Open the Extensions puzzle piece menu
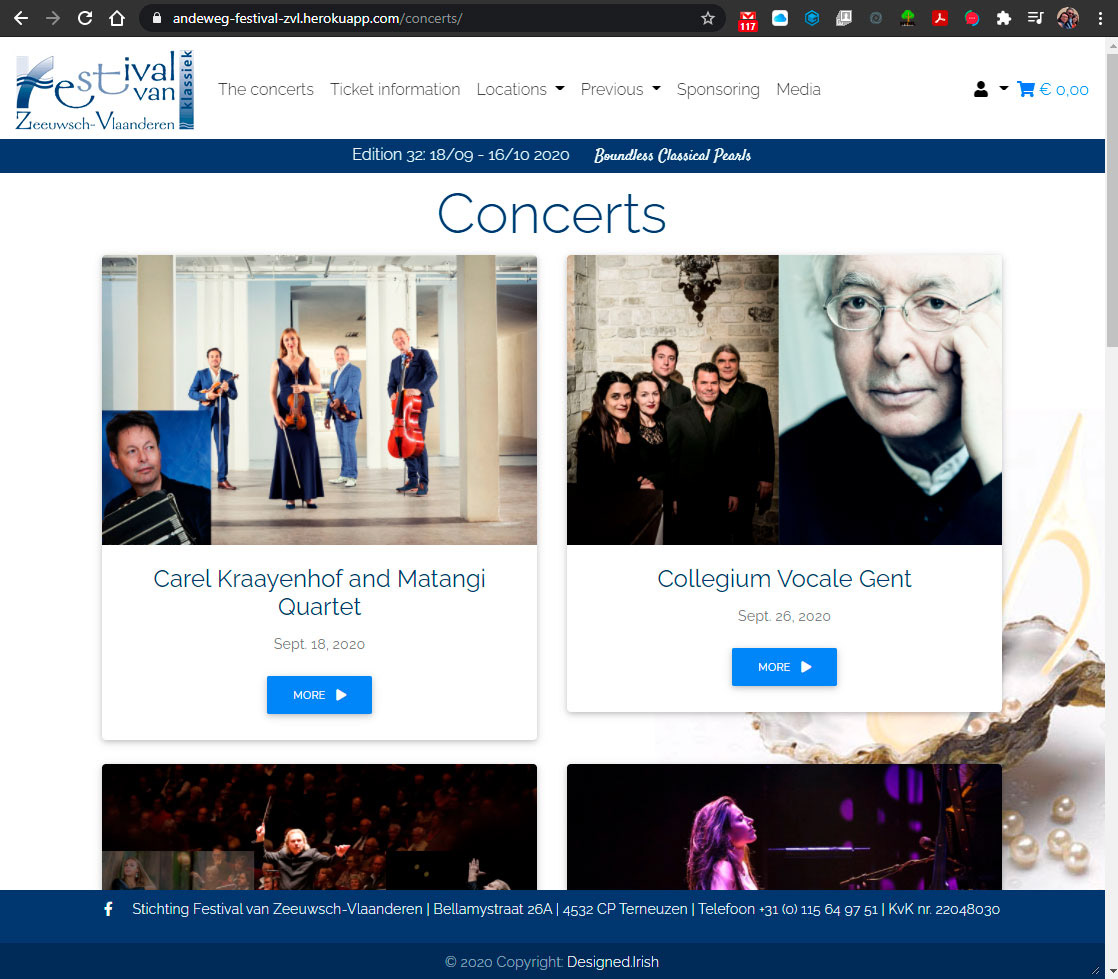Screen dimensions: 1118x979 click(1003, 18)
